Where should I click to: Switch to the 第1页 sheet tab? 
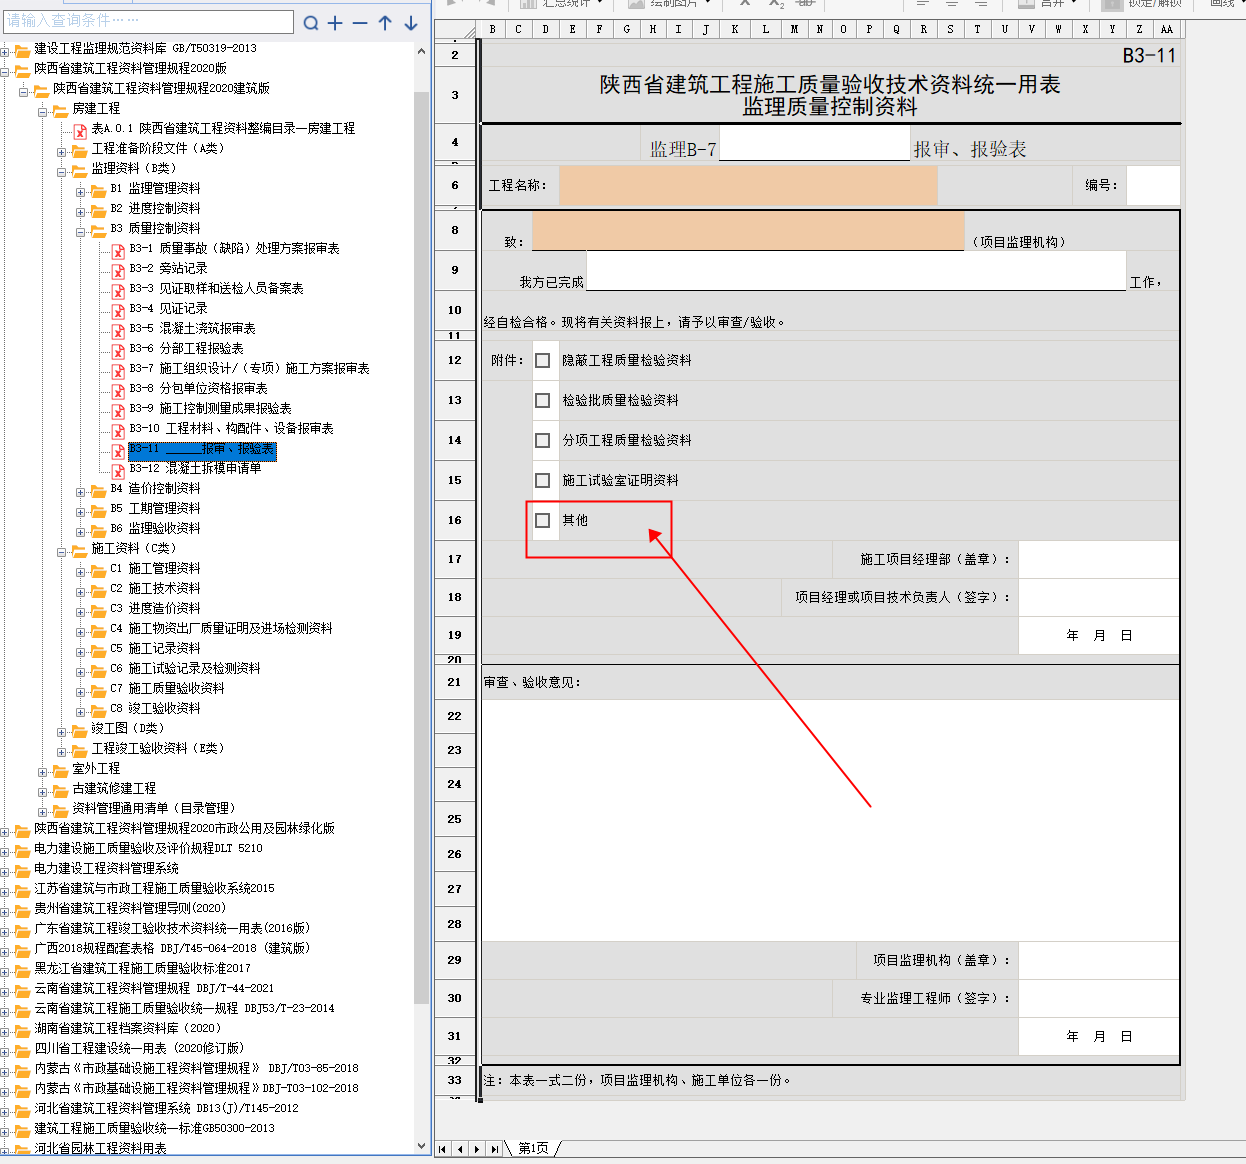pos(533,1149)
